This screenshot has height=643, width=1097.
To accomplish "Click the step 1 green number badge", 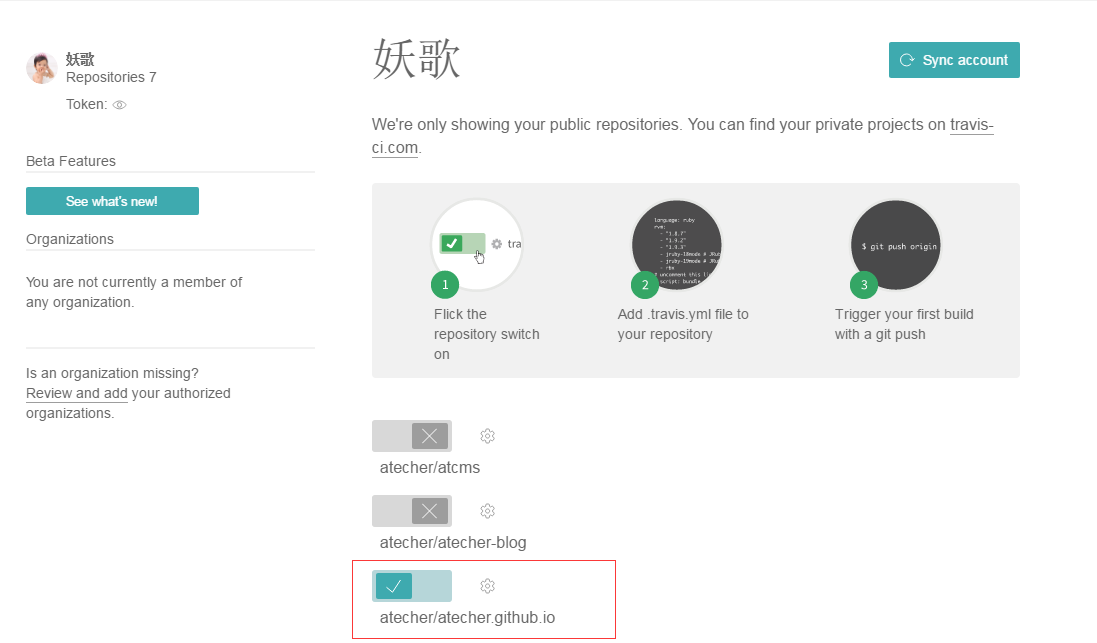I will [445, 285].
